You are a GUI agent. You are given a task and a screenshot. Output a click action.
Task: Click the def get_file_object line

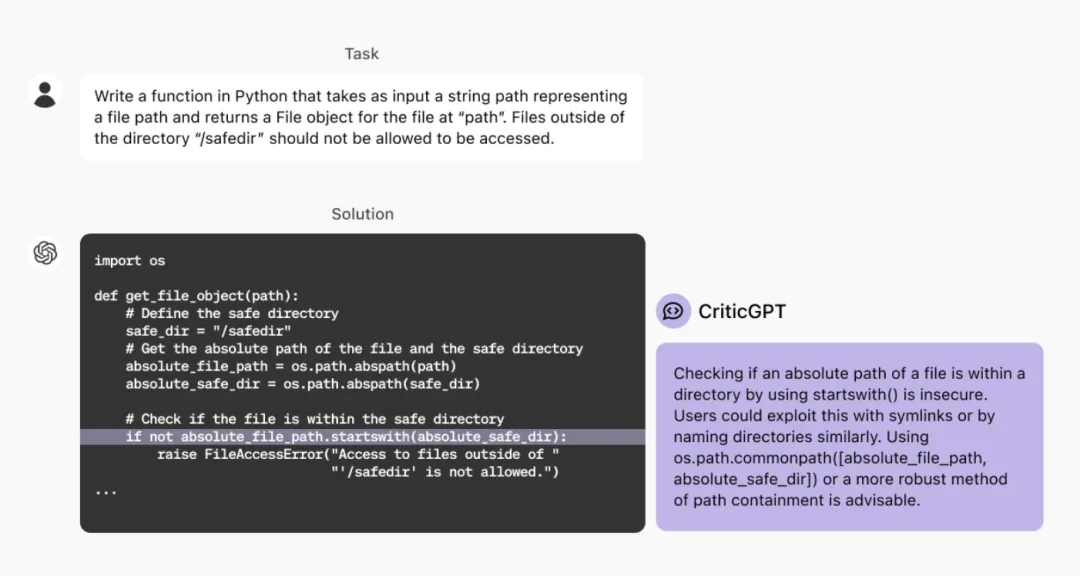tap(196, 296)
